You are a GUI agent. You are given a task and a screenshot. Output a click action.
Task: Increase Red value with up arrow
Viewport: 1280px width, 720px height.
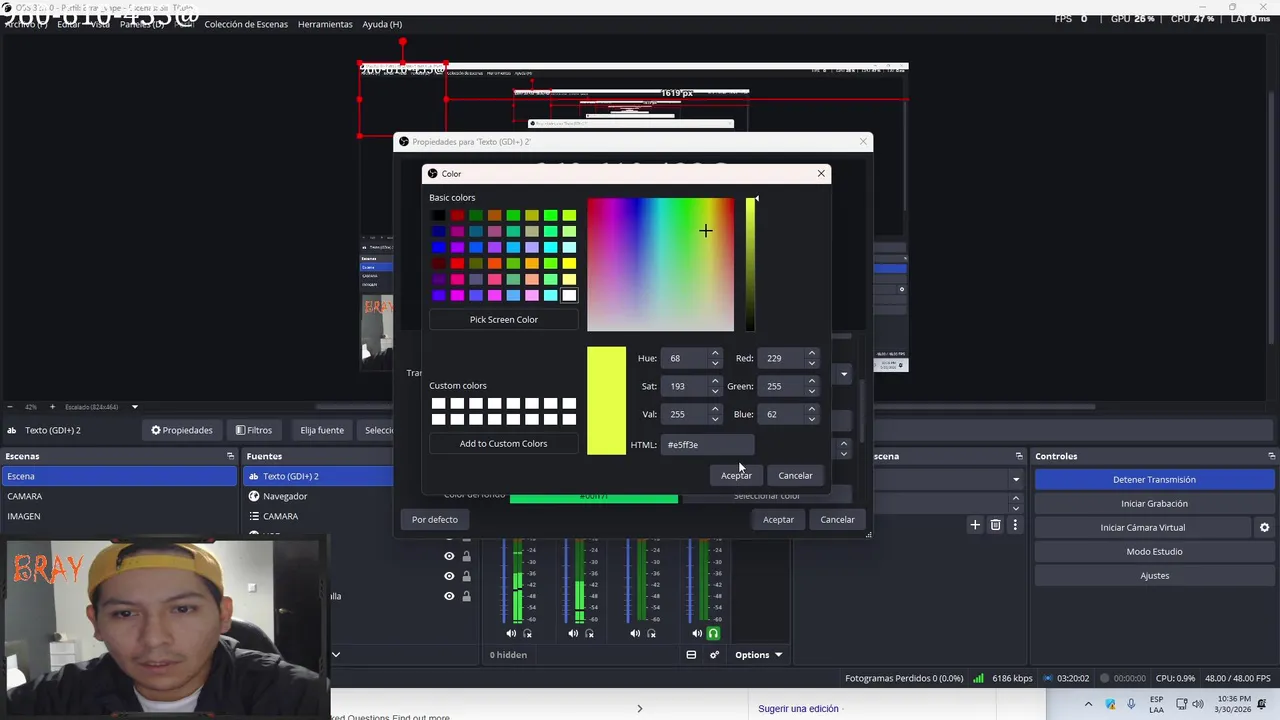[812, 353]
